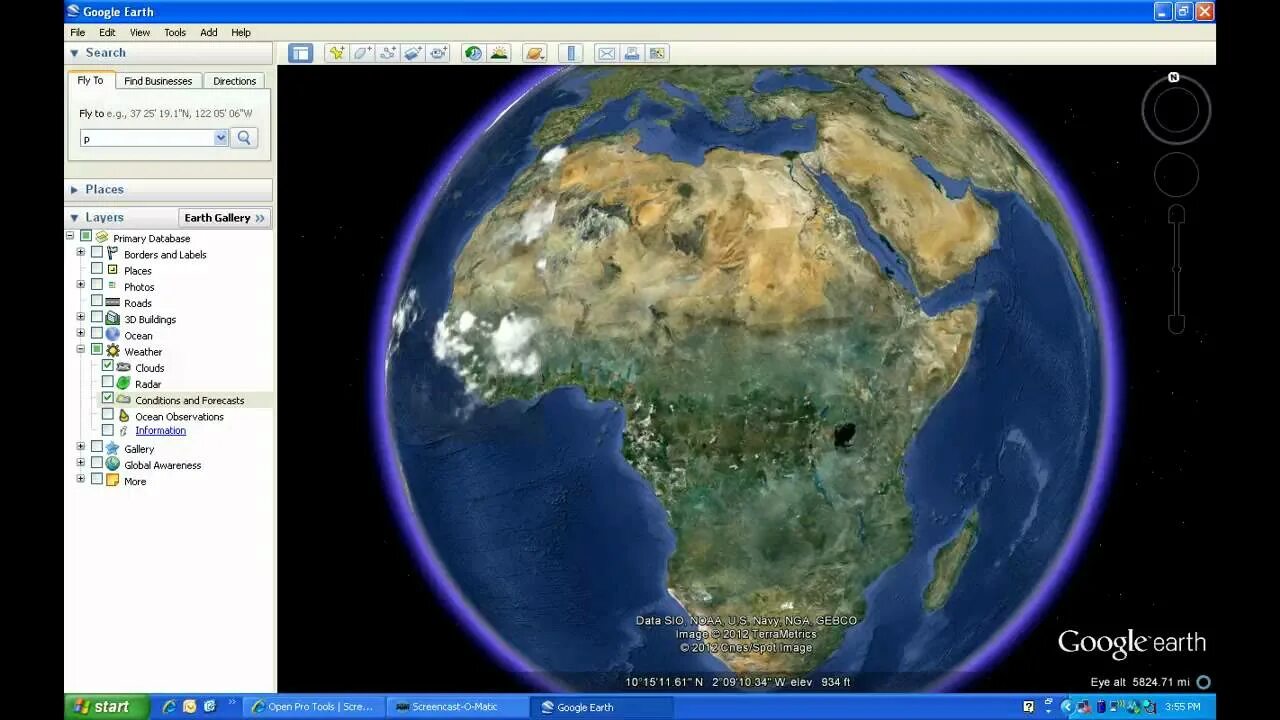Select the Fly To tab
This screenshot has height=720, width=1280.
91,80
